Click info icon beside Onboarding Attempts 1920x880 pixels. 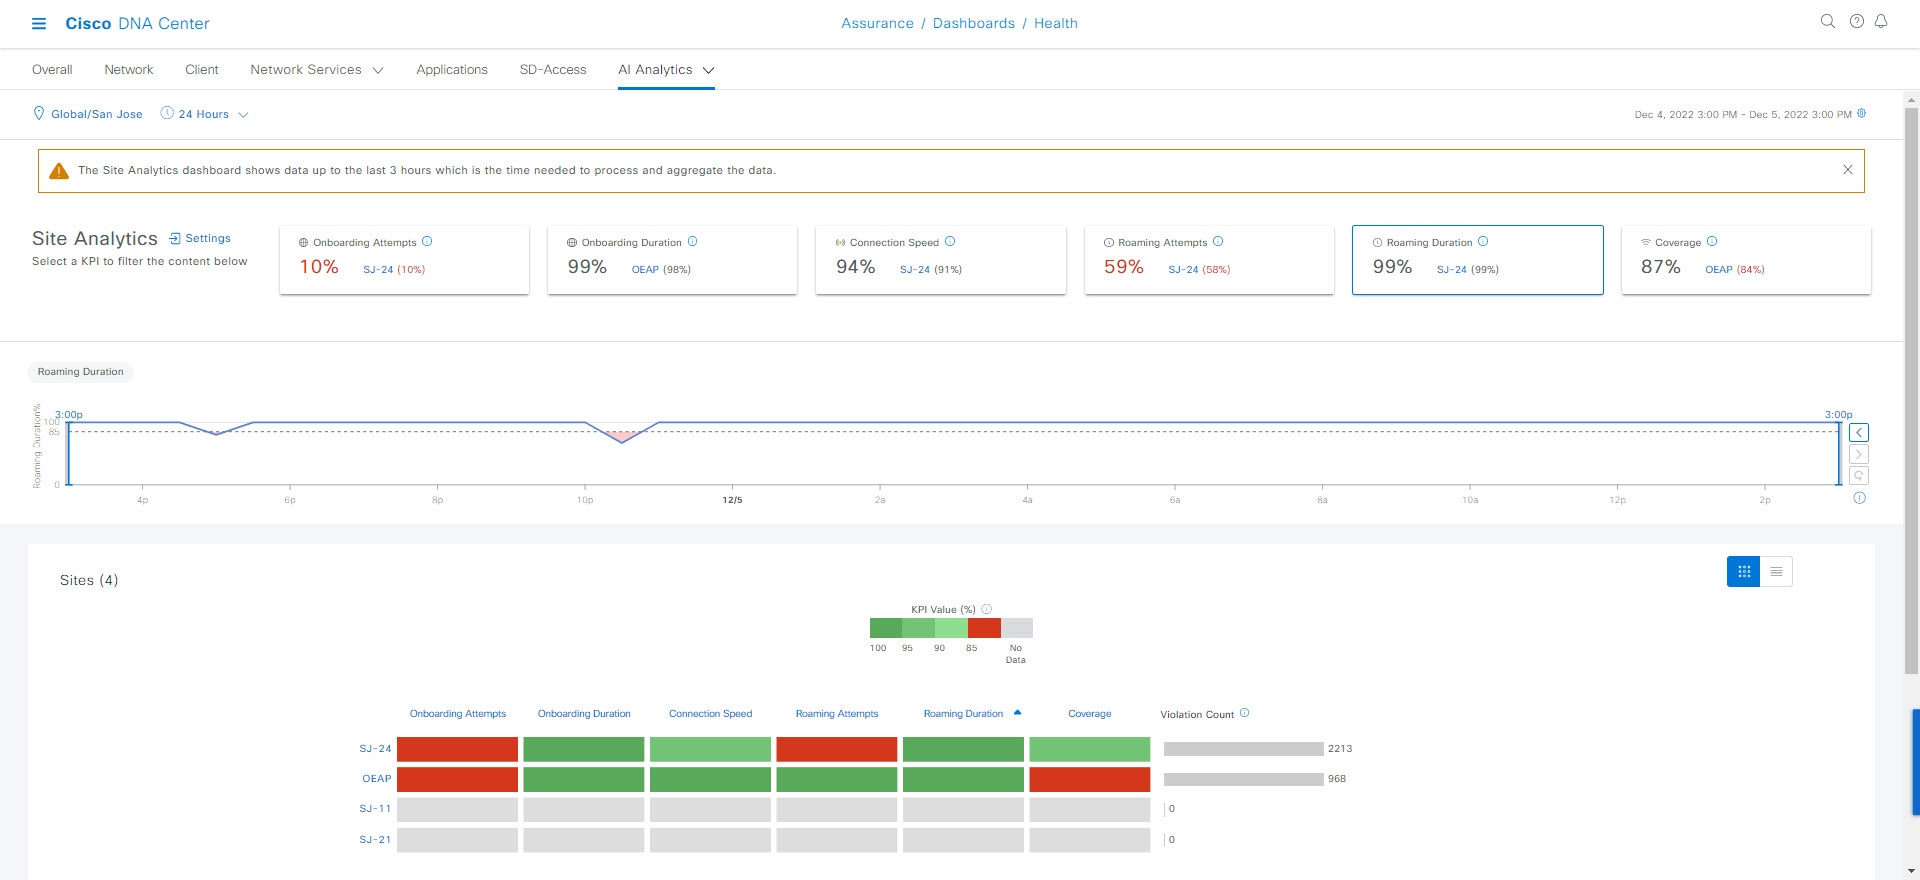pyautogui.click(x=427, y=241)
